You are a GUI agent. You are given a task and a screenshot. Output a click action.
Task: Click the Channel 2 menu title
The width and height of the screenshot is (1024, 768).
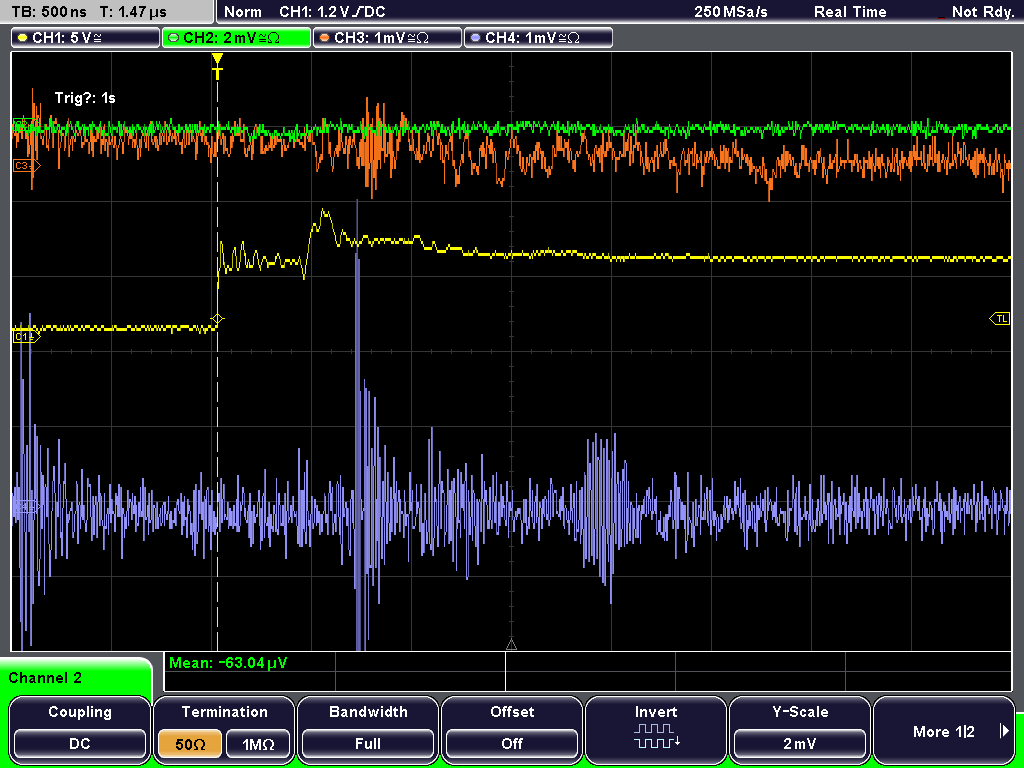point(45,678)
